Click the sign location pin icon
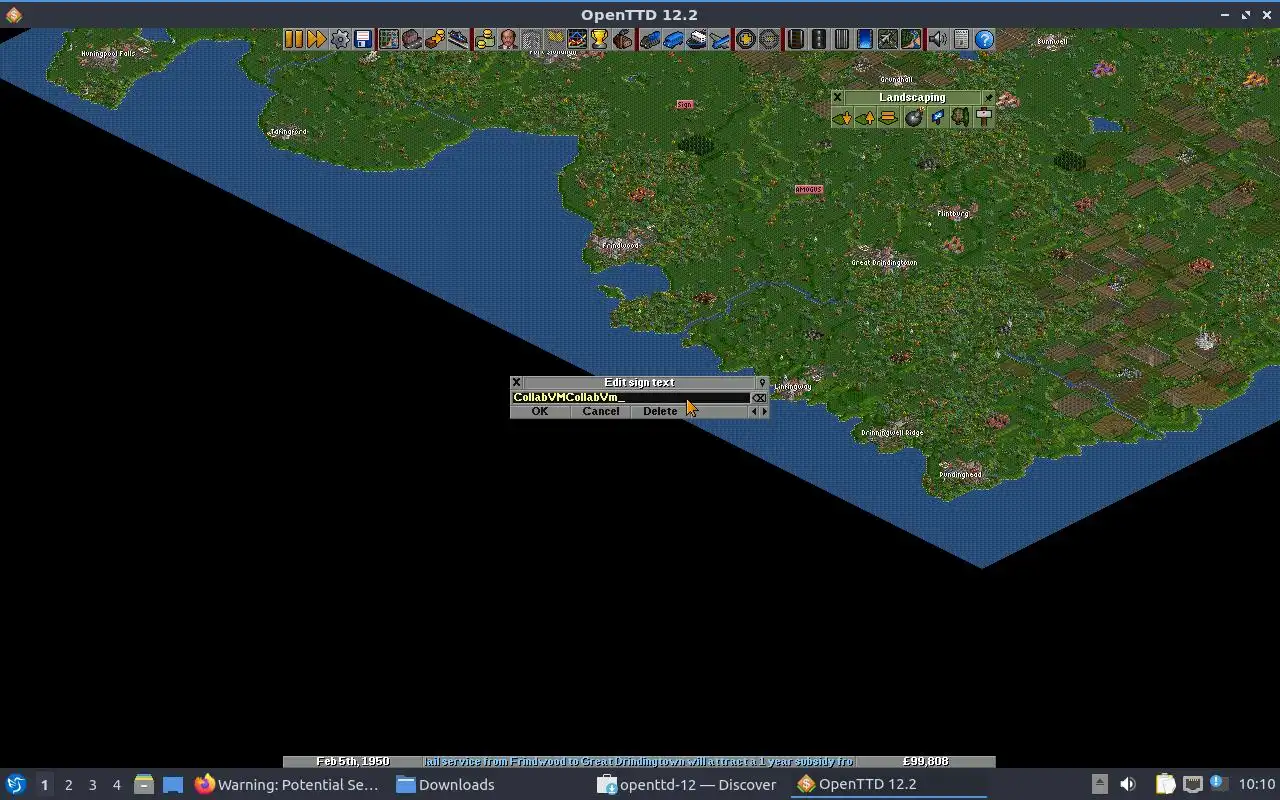The image size is (1280, 800). click(762, 382)
